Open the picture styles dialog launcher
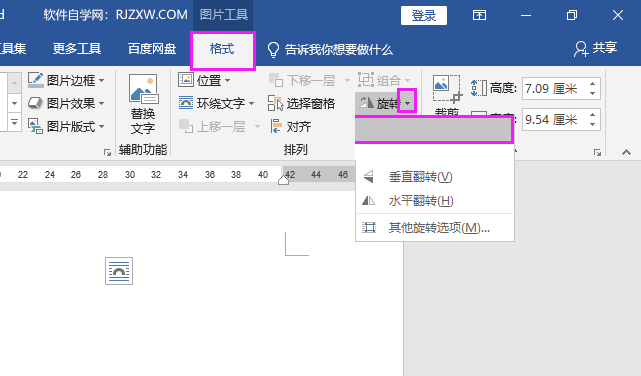The height and width of the screenshot is (376, 641). coord(107,152)
